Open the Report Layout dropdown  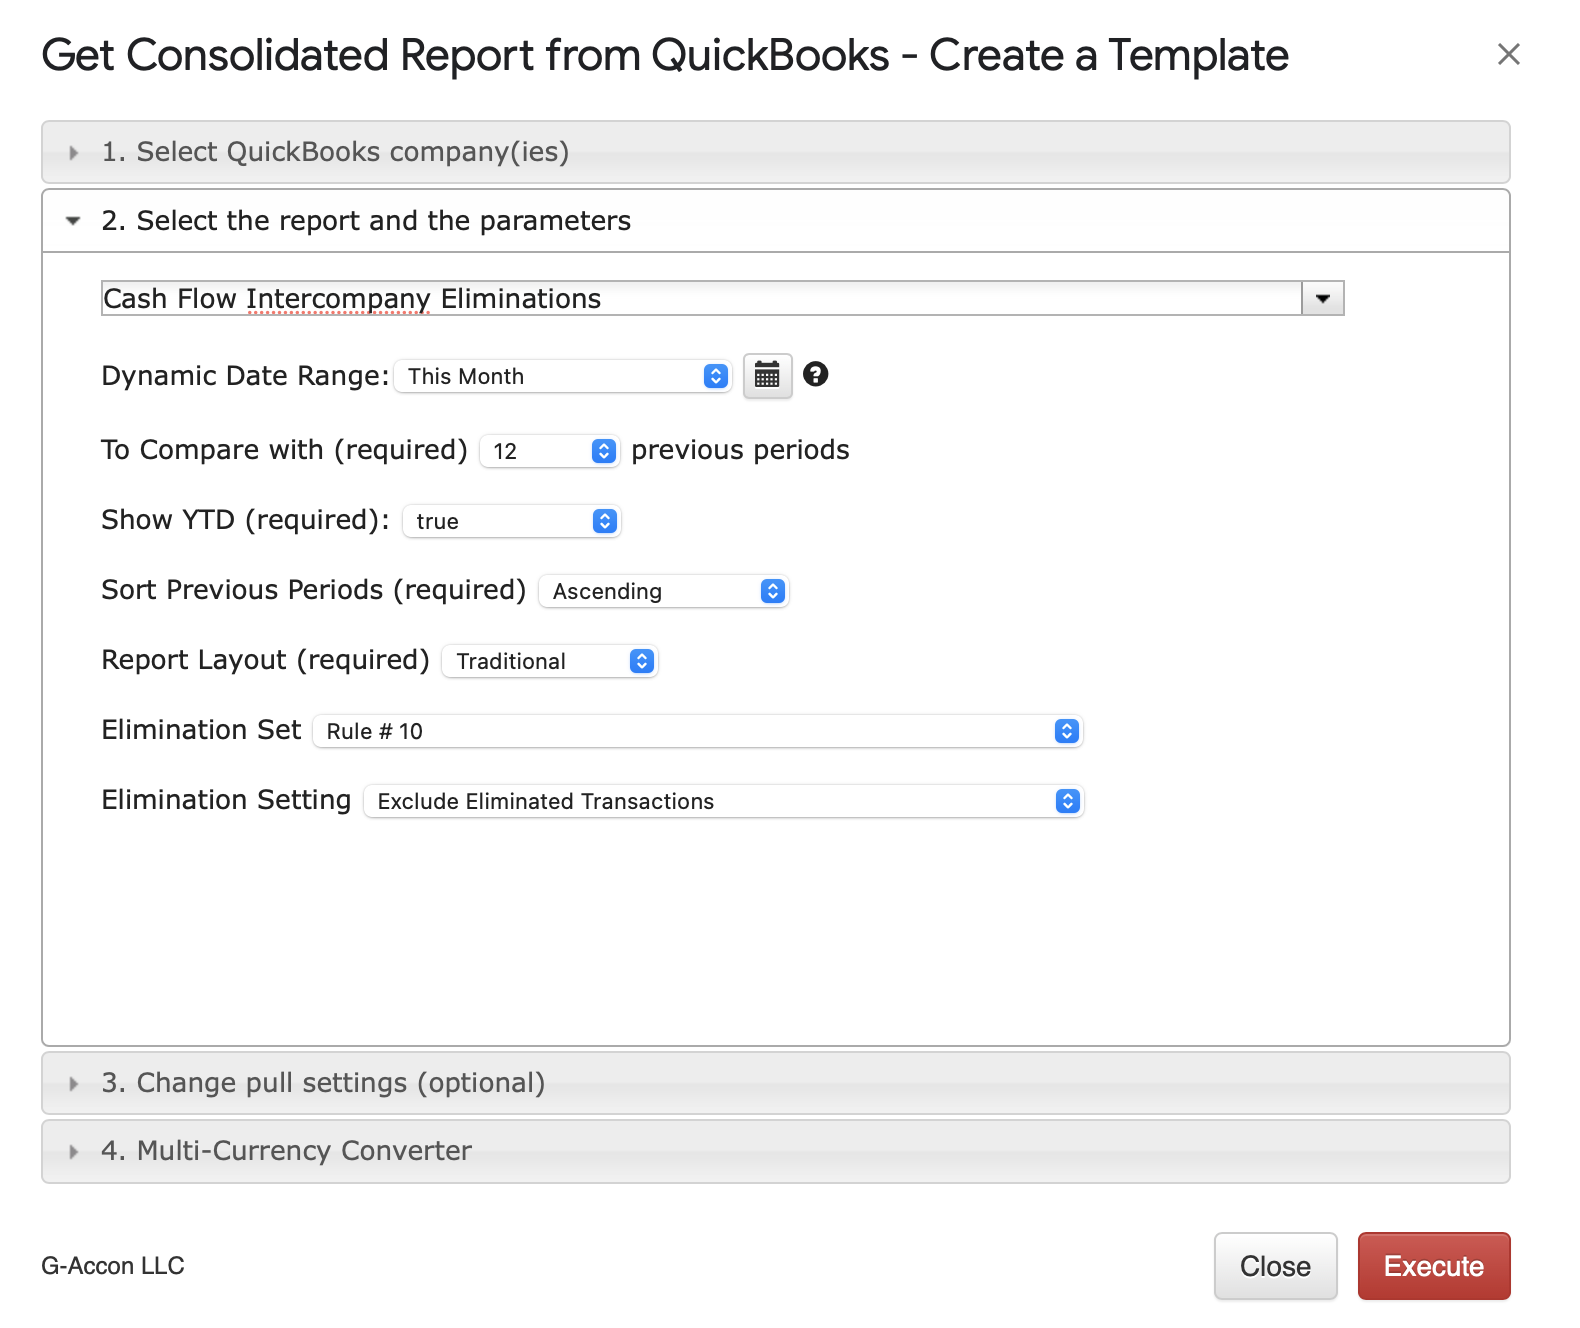coord(550,661)
